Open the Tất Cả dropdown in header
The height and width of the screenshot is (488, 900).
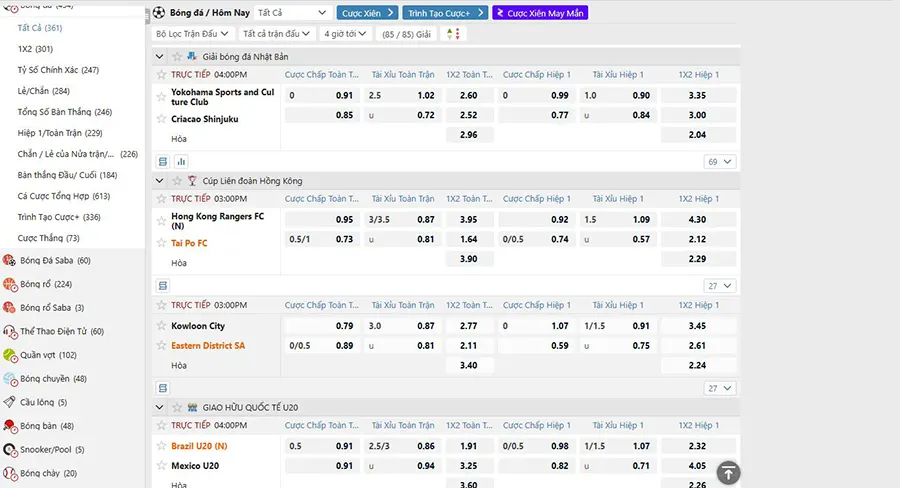[x=292, y=13]
